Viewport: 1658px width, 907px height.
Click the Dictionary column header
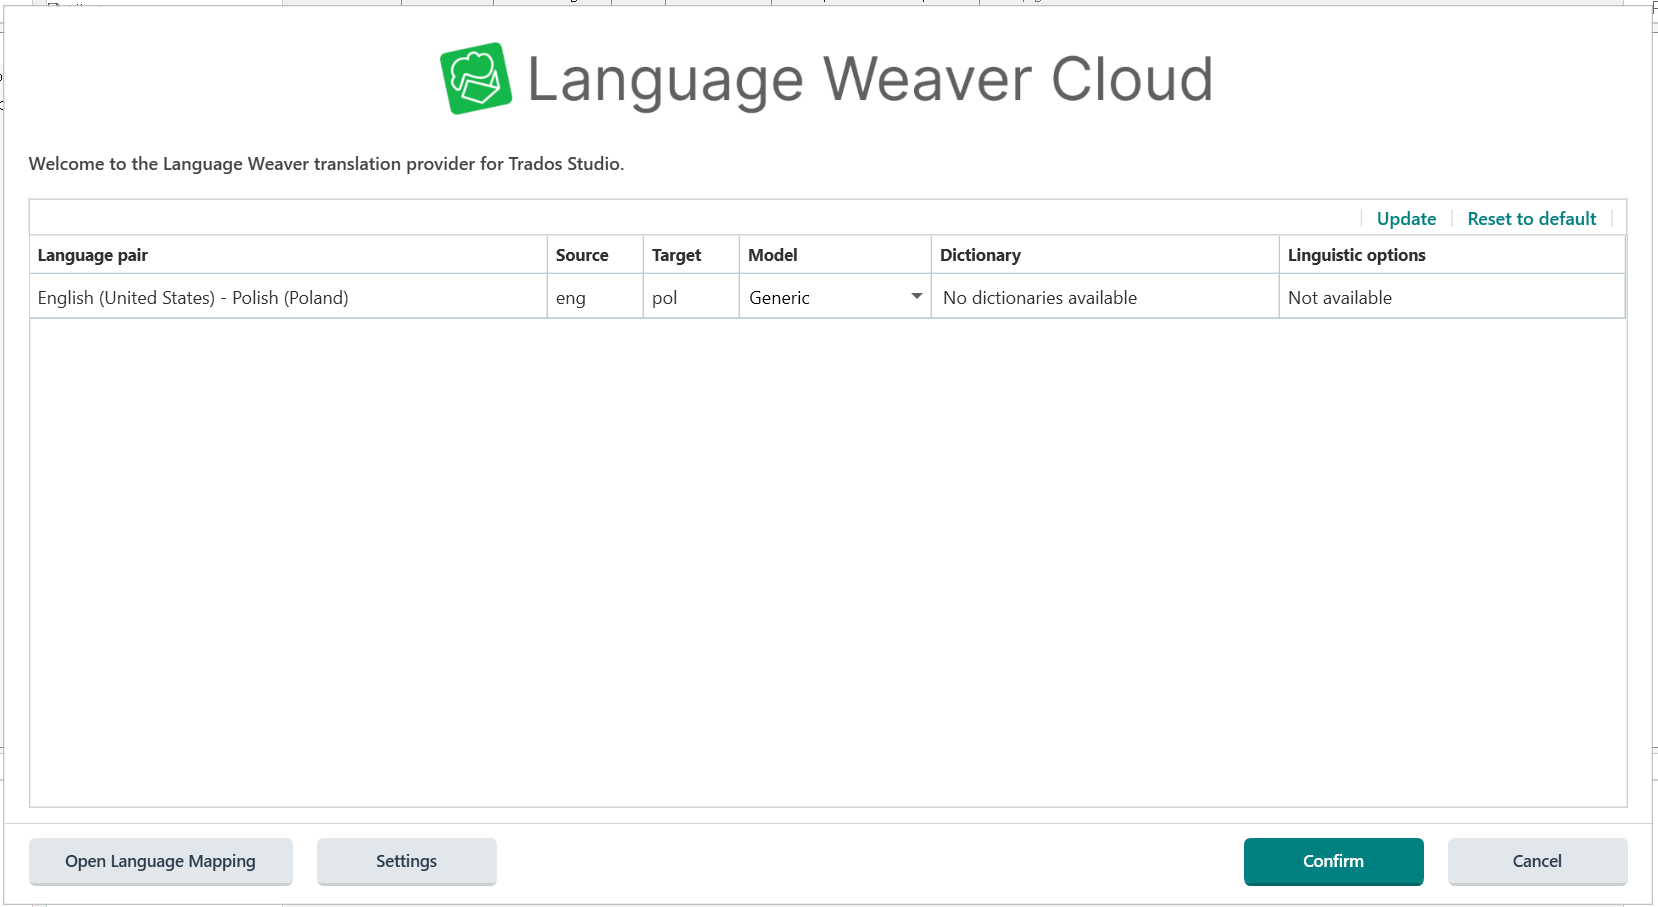point(1105,255)
